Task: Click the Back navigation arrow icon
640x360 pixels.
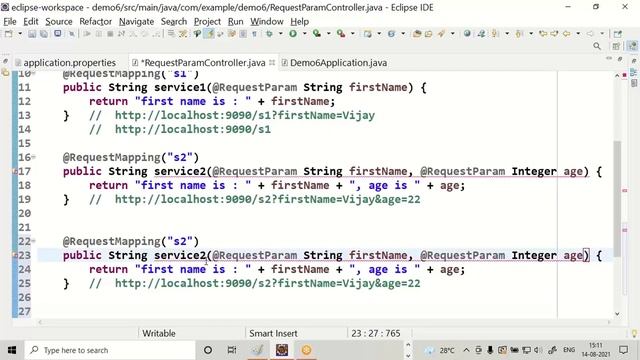Action: tap(567, 34)
